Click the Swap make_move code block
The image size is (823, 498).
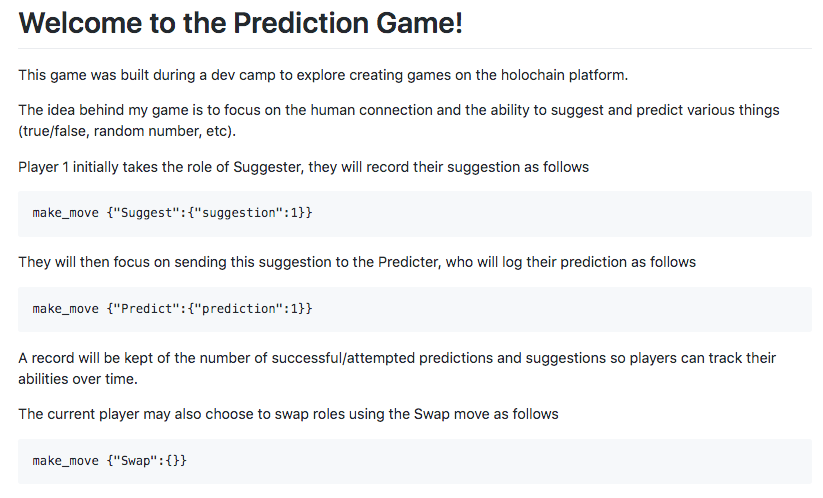415,461
